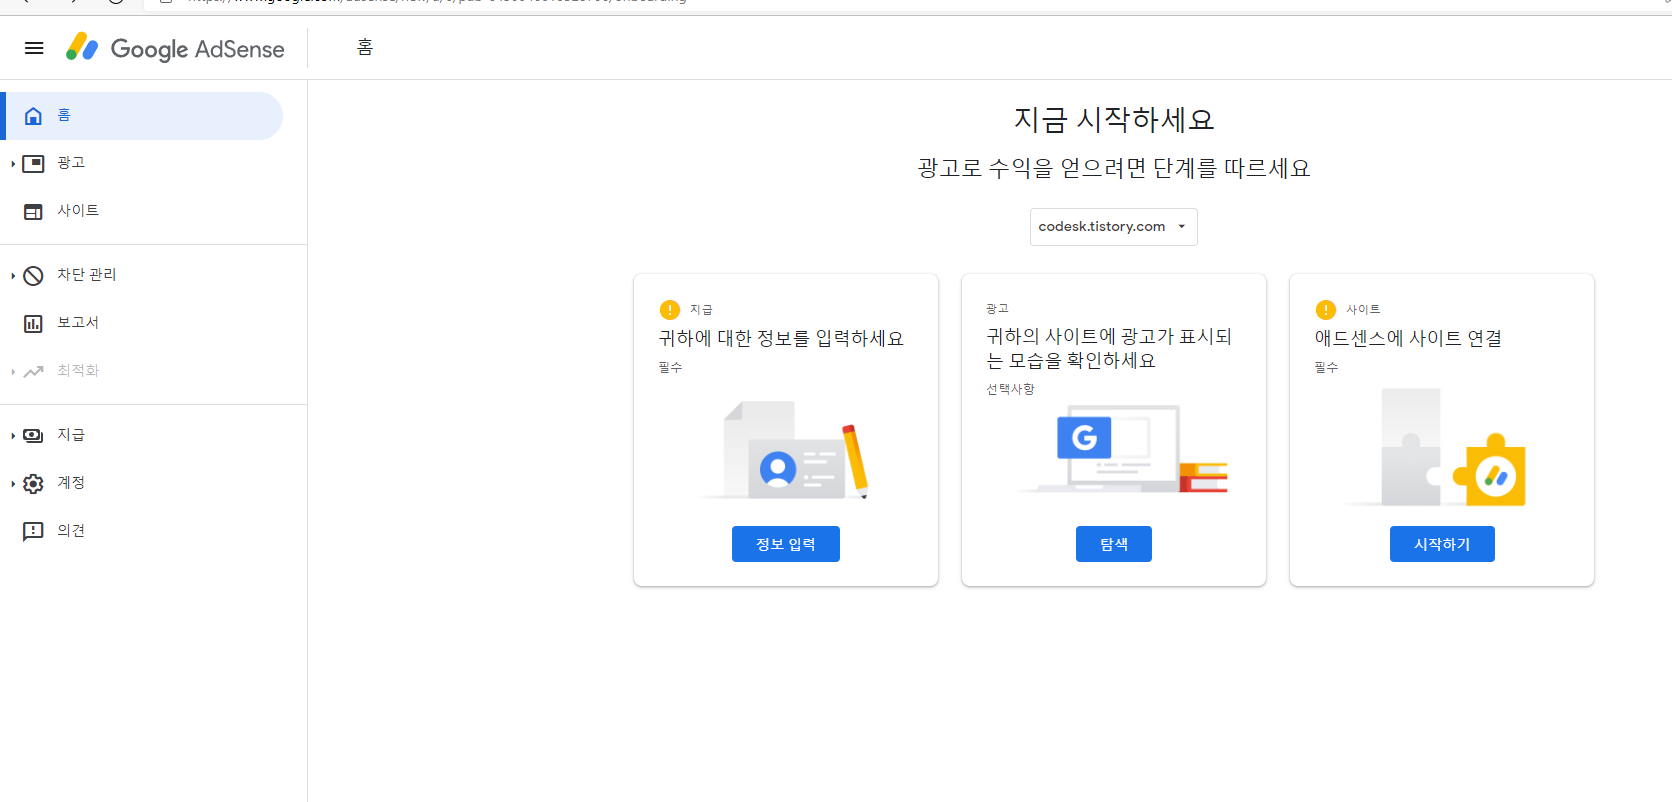Viewport: 1672px width, 802px height.
Task: Expand the 계정 sidebar section
Action: pos(12,483)
